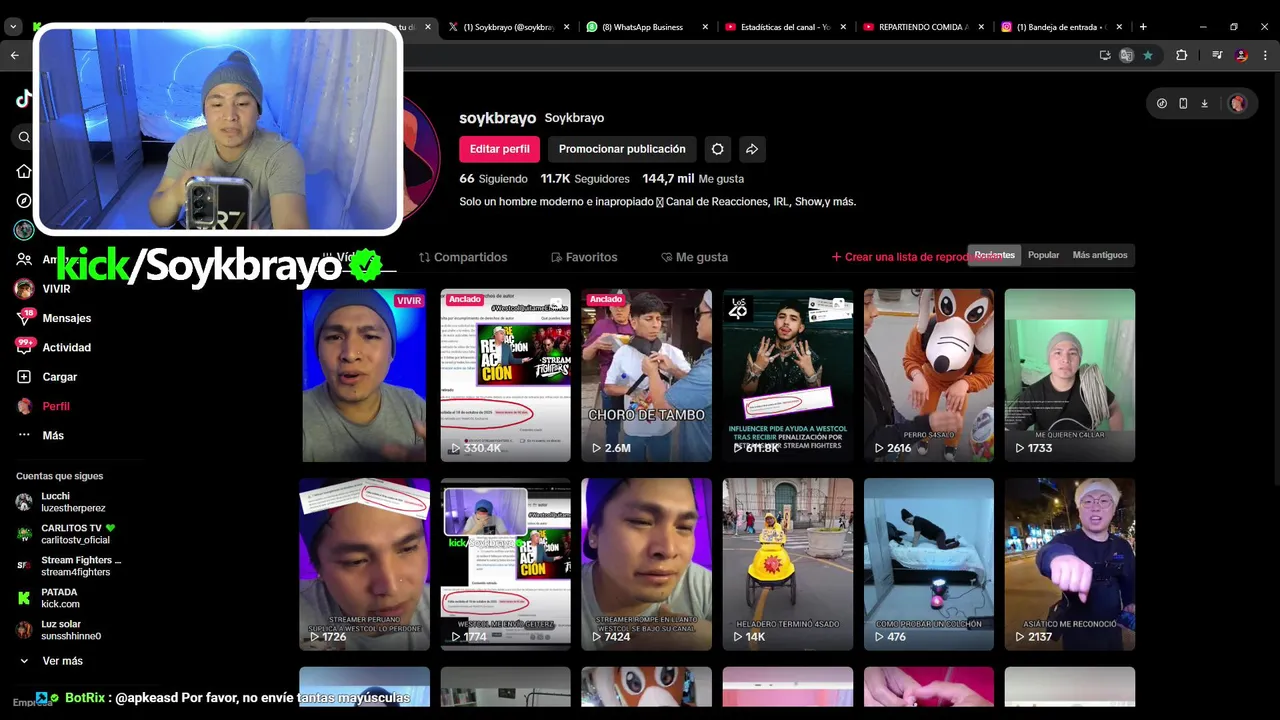Click browser back arrow

tap(14, 55)
